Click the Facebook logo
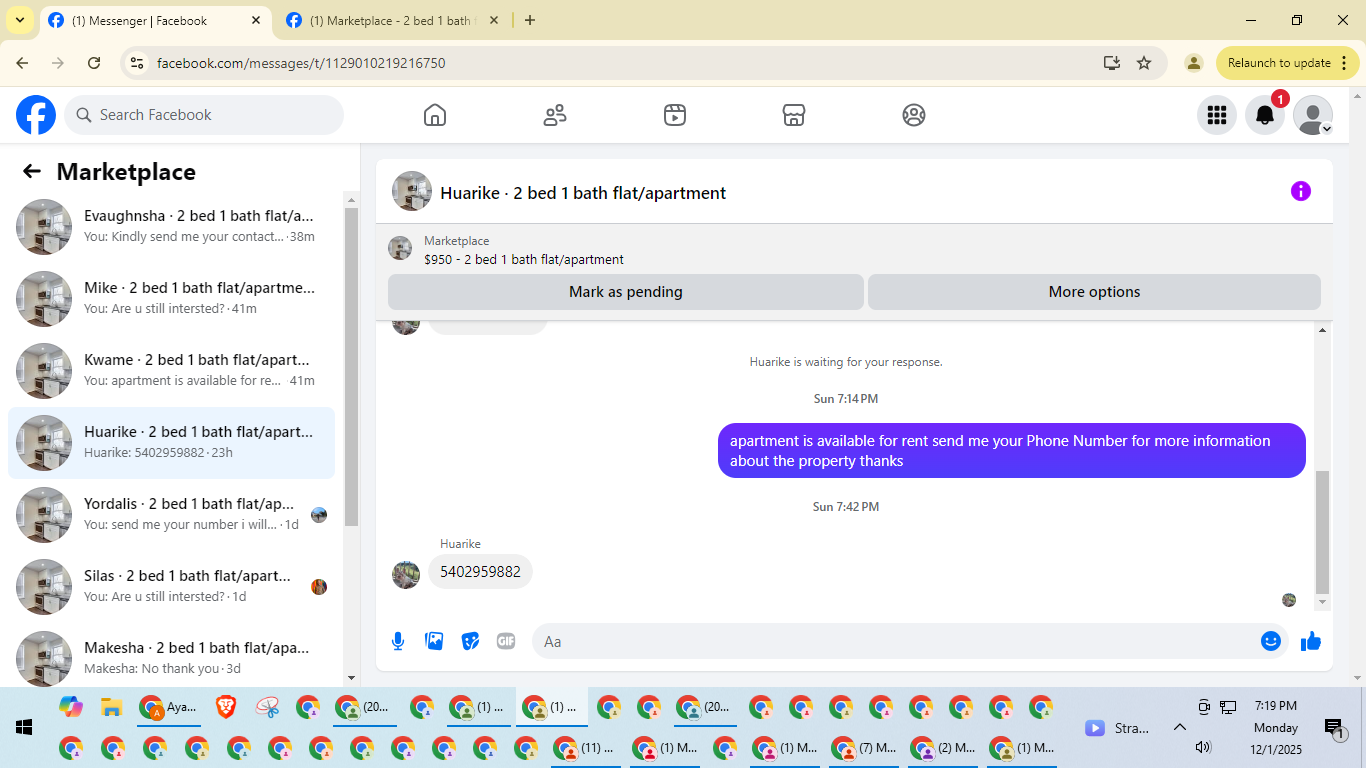The width and height of the screenshot is (1366, 768). tap(36, 115)
